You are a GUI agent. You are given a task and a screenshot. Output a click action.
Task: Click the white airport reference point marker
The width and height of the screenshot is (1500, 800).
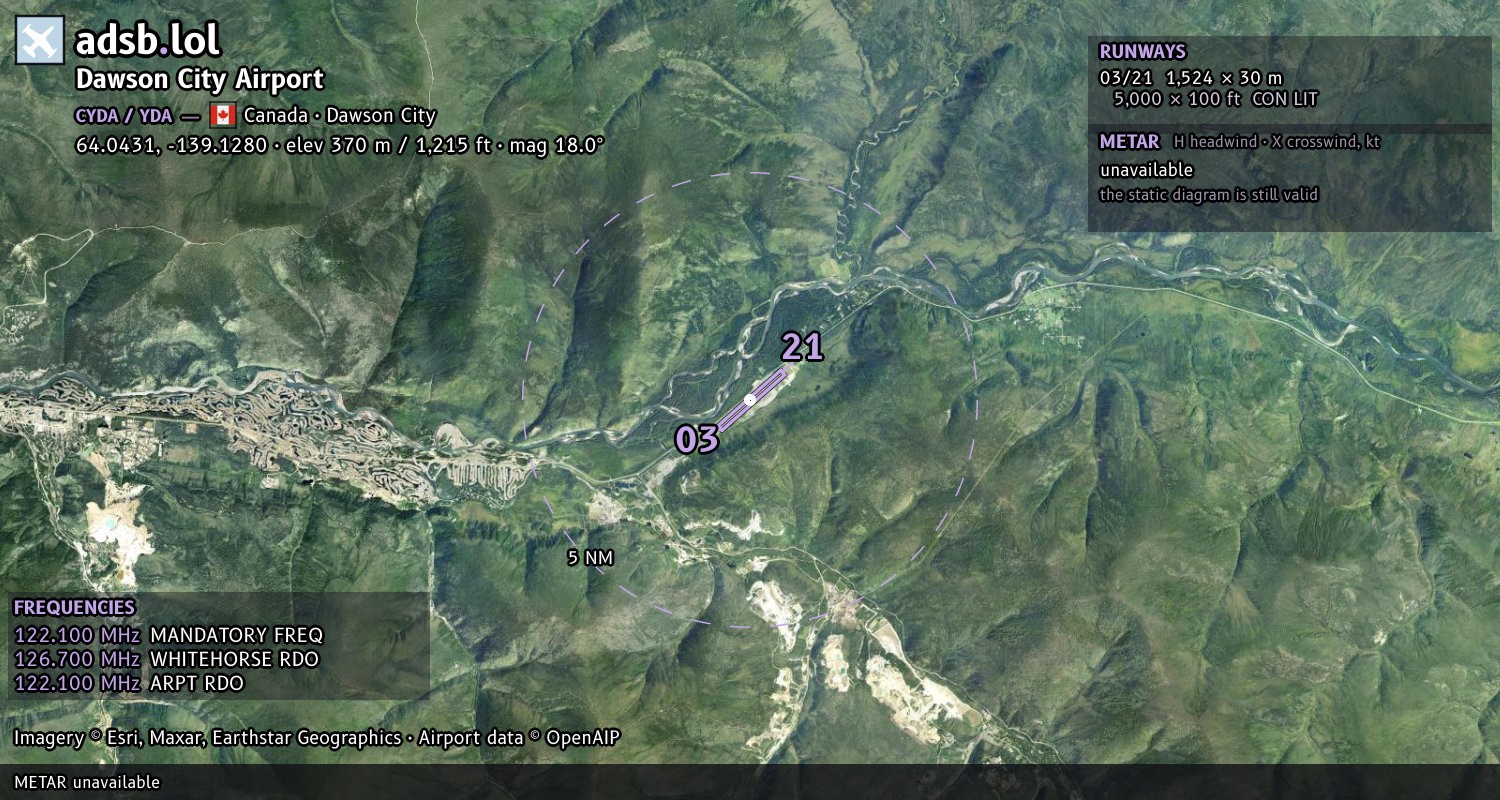(x=749, y=400)
